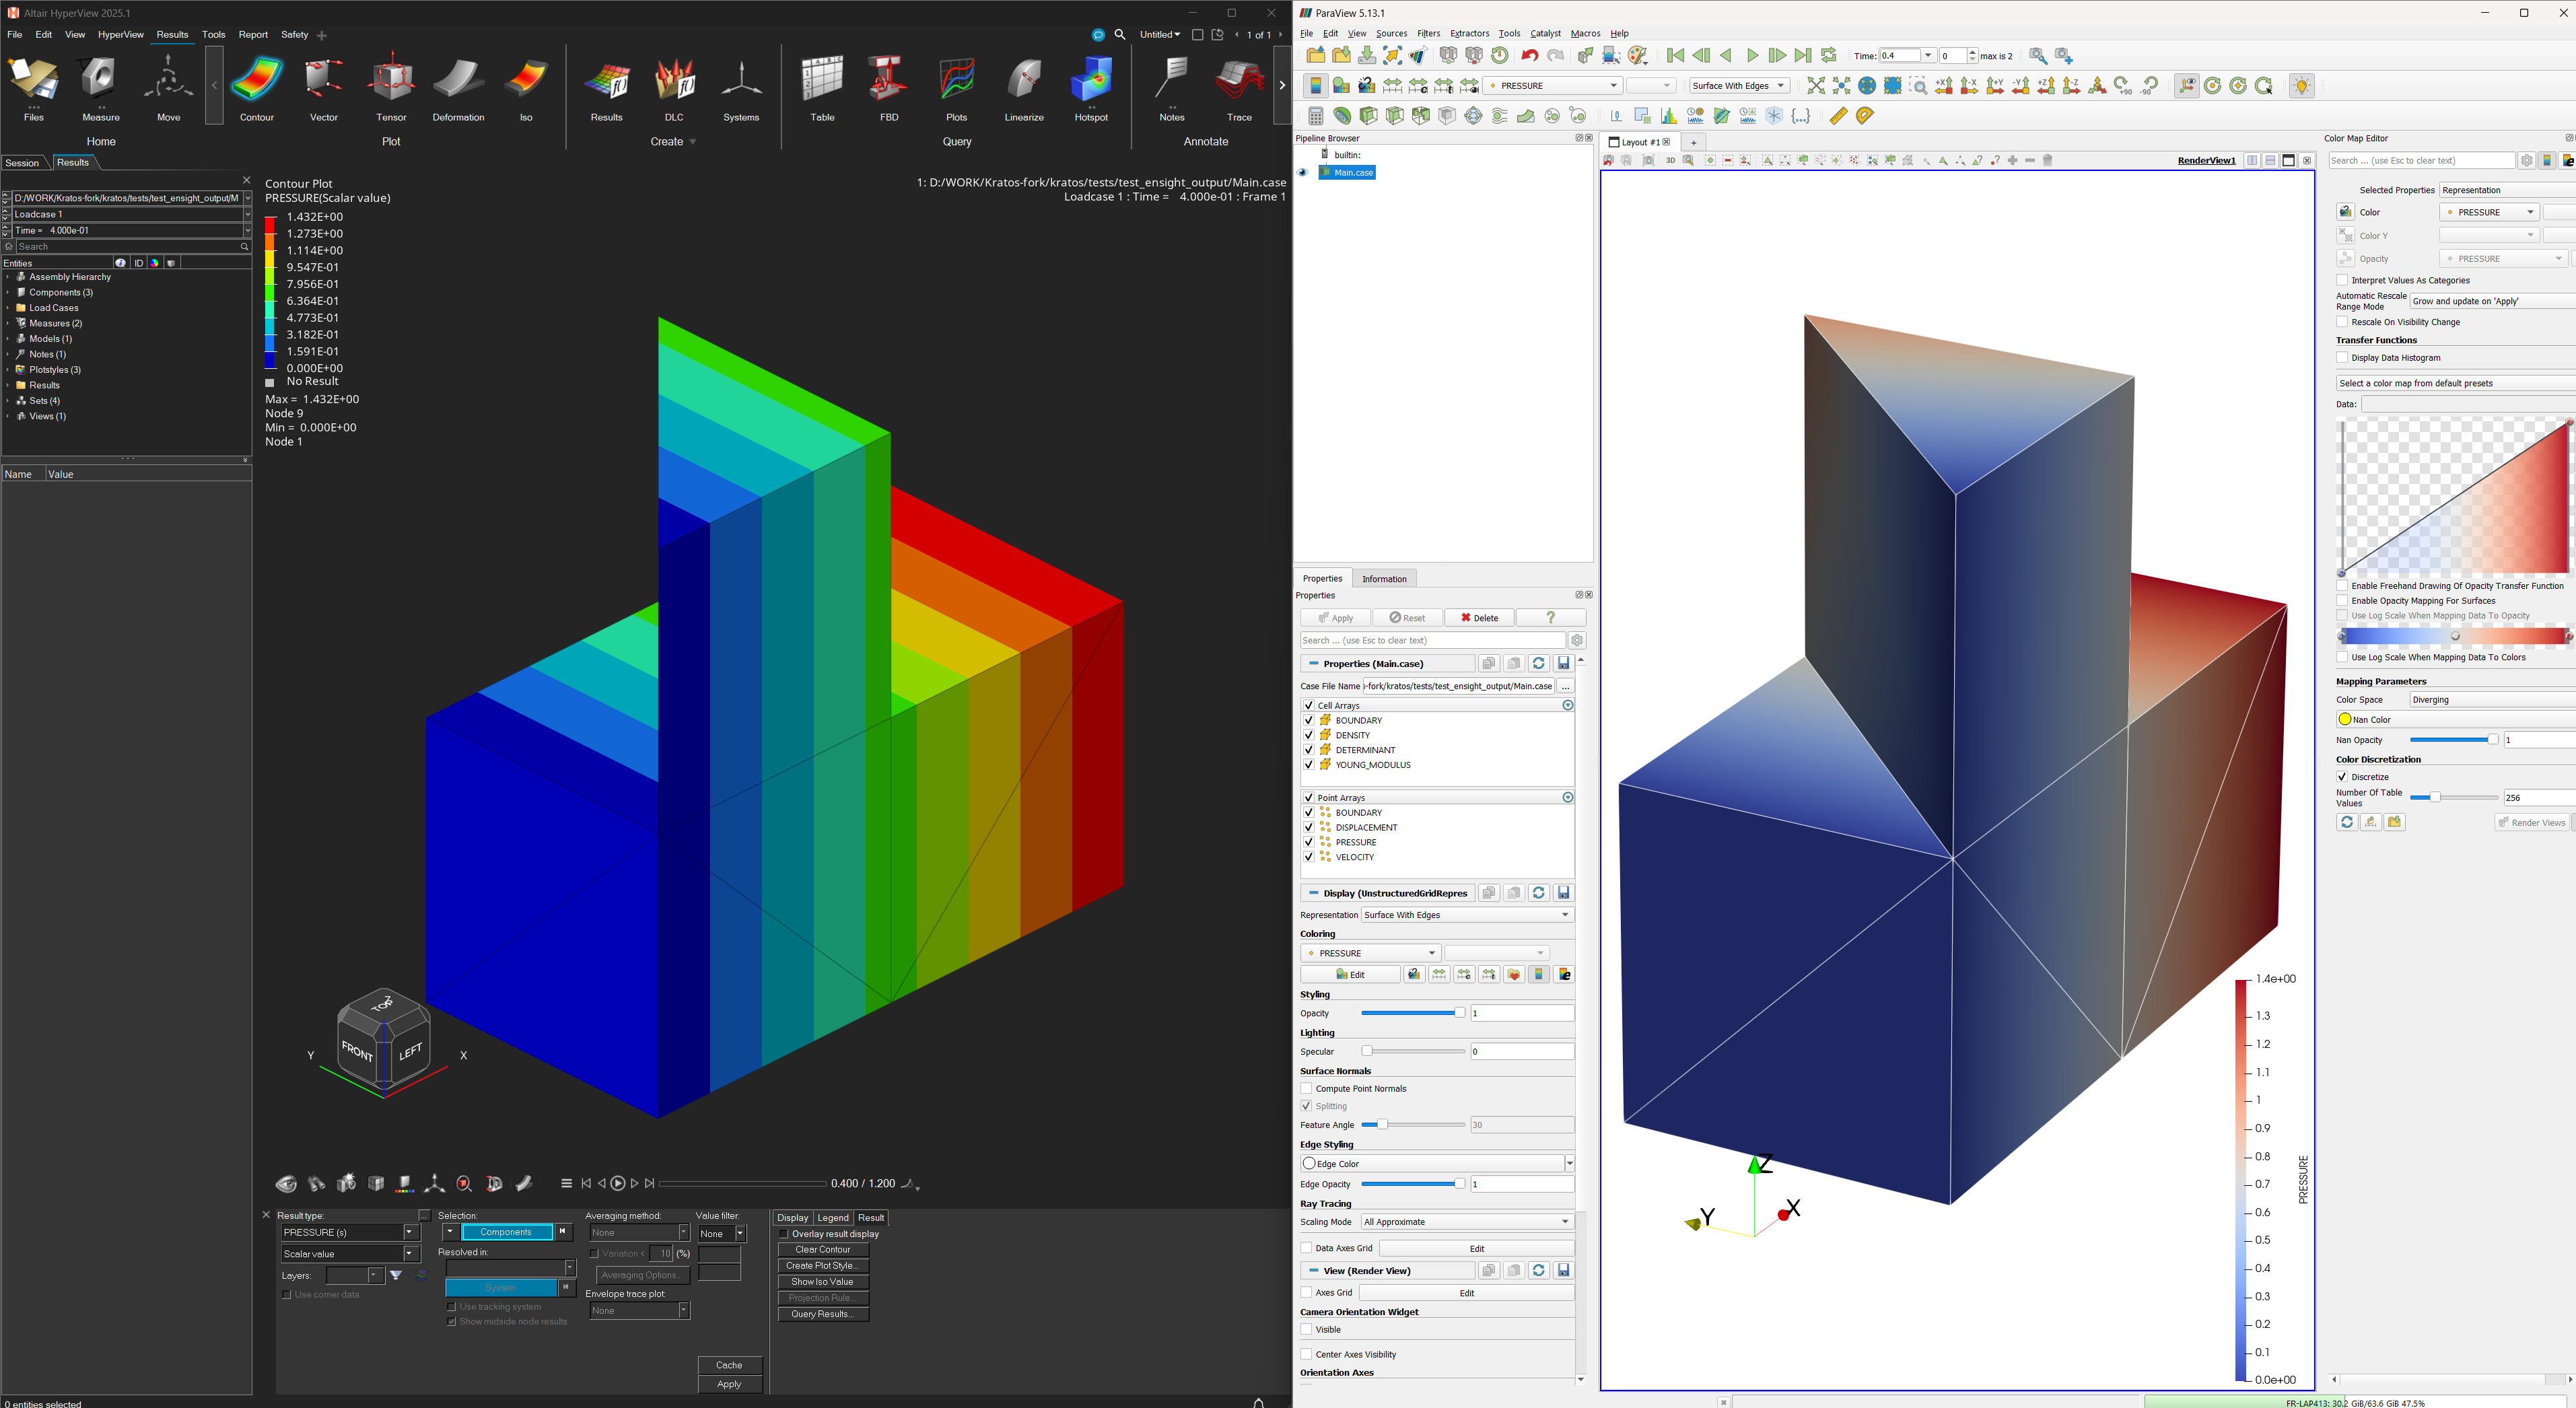Open the Vector plot tool in HyperView
Screen dimensions: 2576x1408
[324, 88]
